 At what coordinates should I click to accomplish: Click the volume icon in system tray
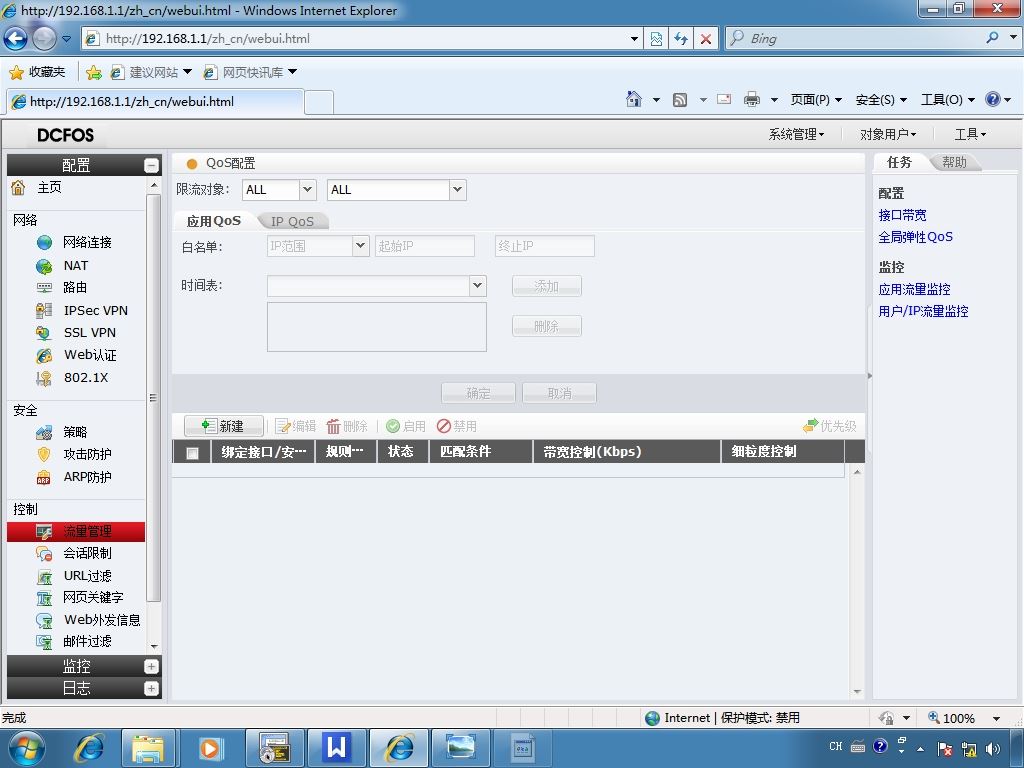pyautogui.click(x=993, y=749)
